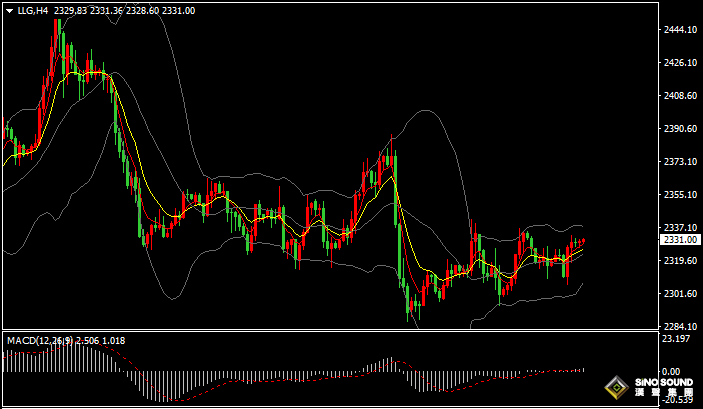
Task: Click the 23.197 MACD scale value
Action: click(x=677, y=339)
